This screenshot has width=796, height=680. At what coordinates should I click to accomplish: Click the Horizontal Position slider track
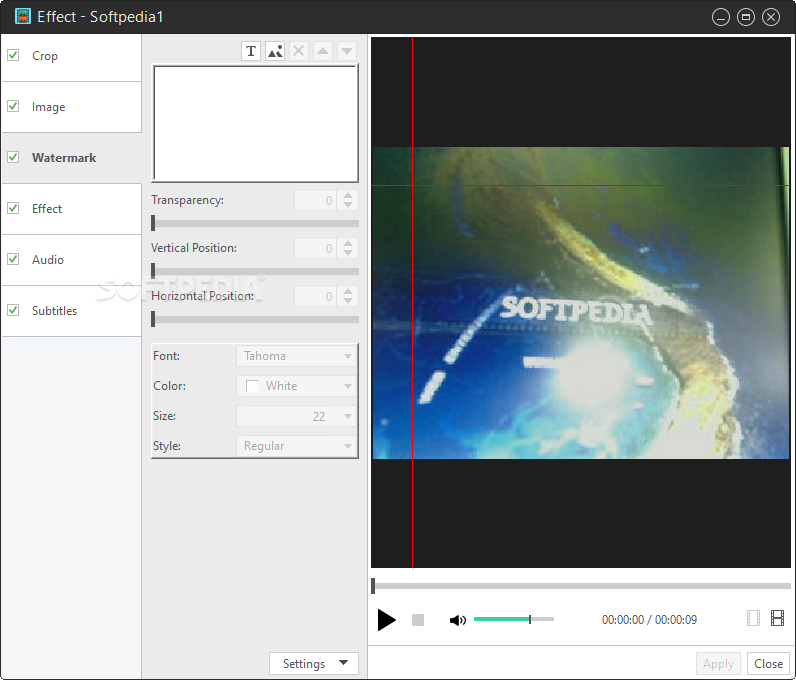click(x=255, y=319)
